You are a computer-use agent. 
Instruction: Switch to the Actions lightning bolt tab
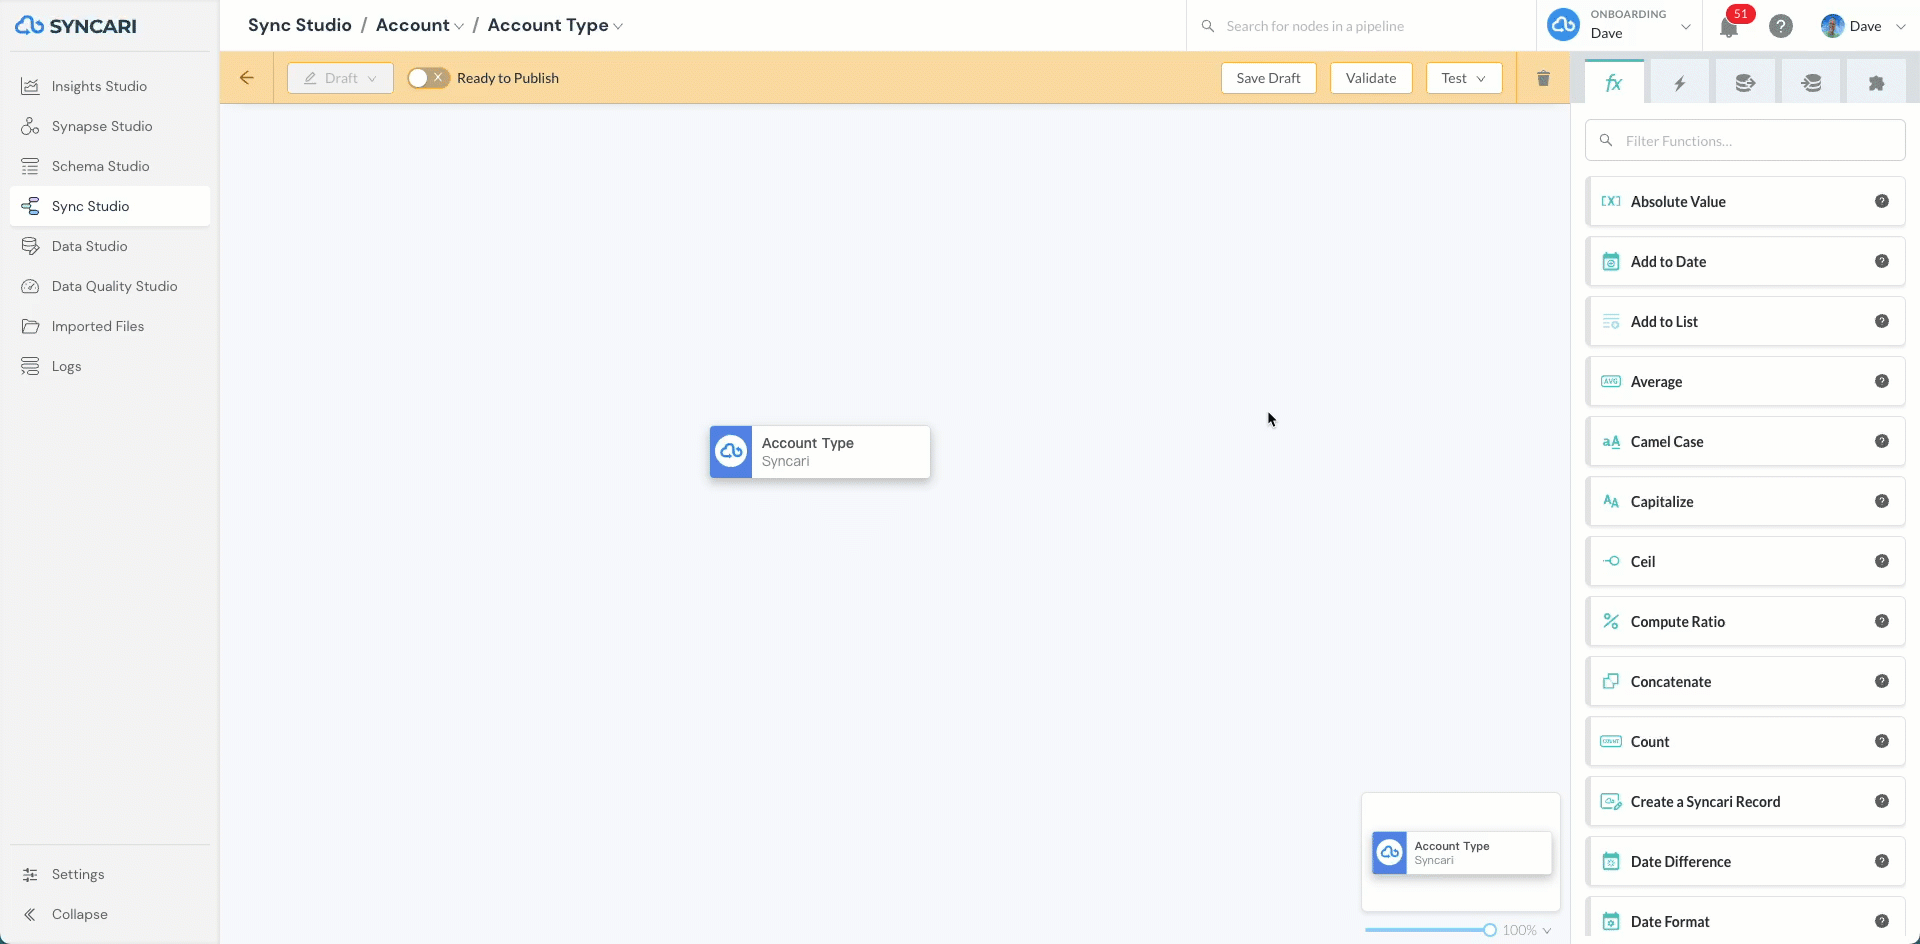tap(1680, 83)
